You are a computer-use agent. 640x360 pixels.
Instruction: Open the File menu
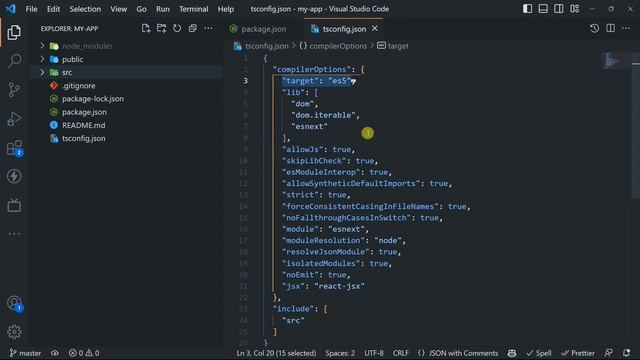click(x=31, y=9)
